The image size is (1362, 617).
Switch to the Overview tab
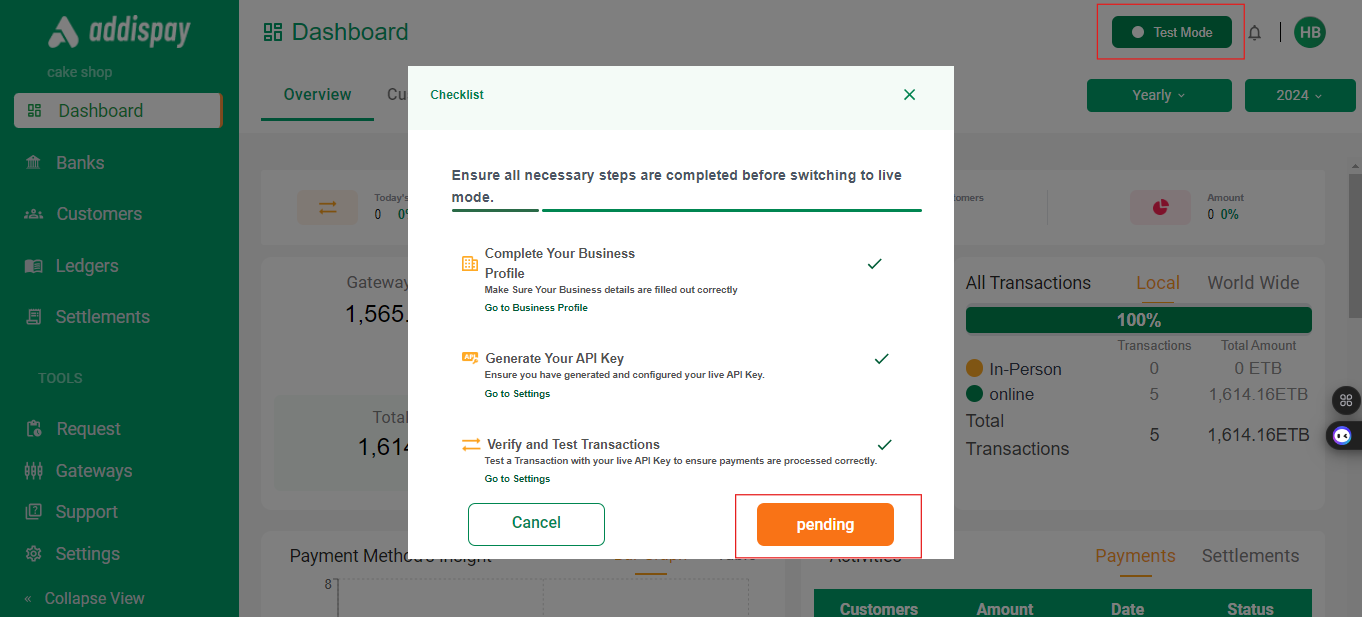pyautogui.click(x=317, y=95)
